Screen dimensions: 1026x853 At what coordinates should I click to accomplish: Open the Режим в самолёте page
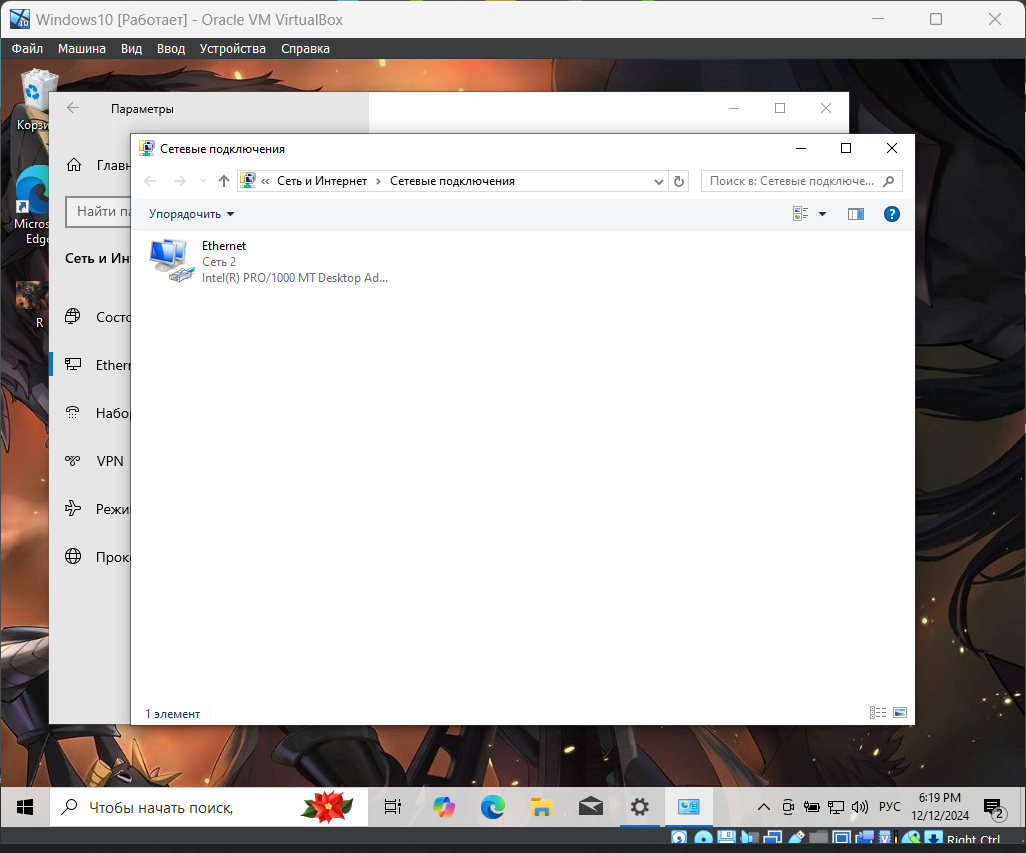pos(90,509)
